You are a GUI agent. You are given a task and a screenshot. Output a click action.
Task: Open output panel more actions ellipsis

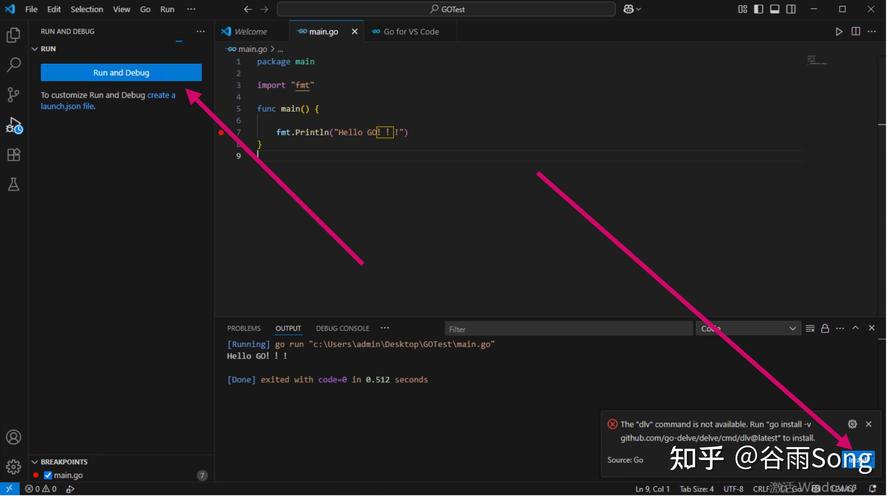coord(839,329)
